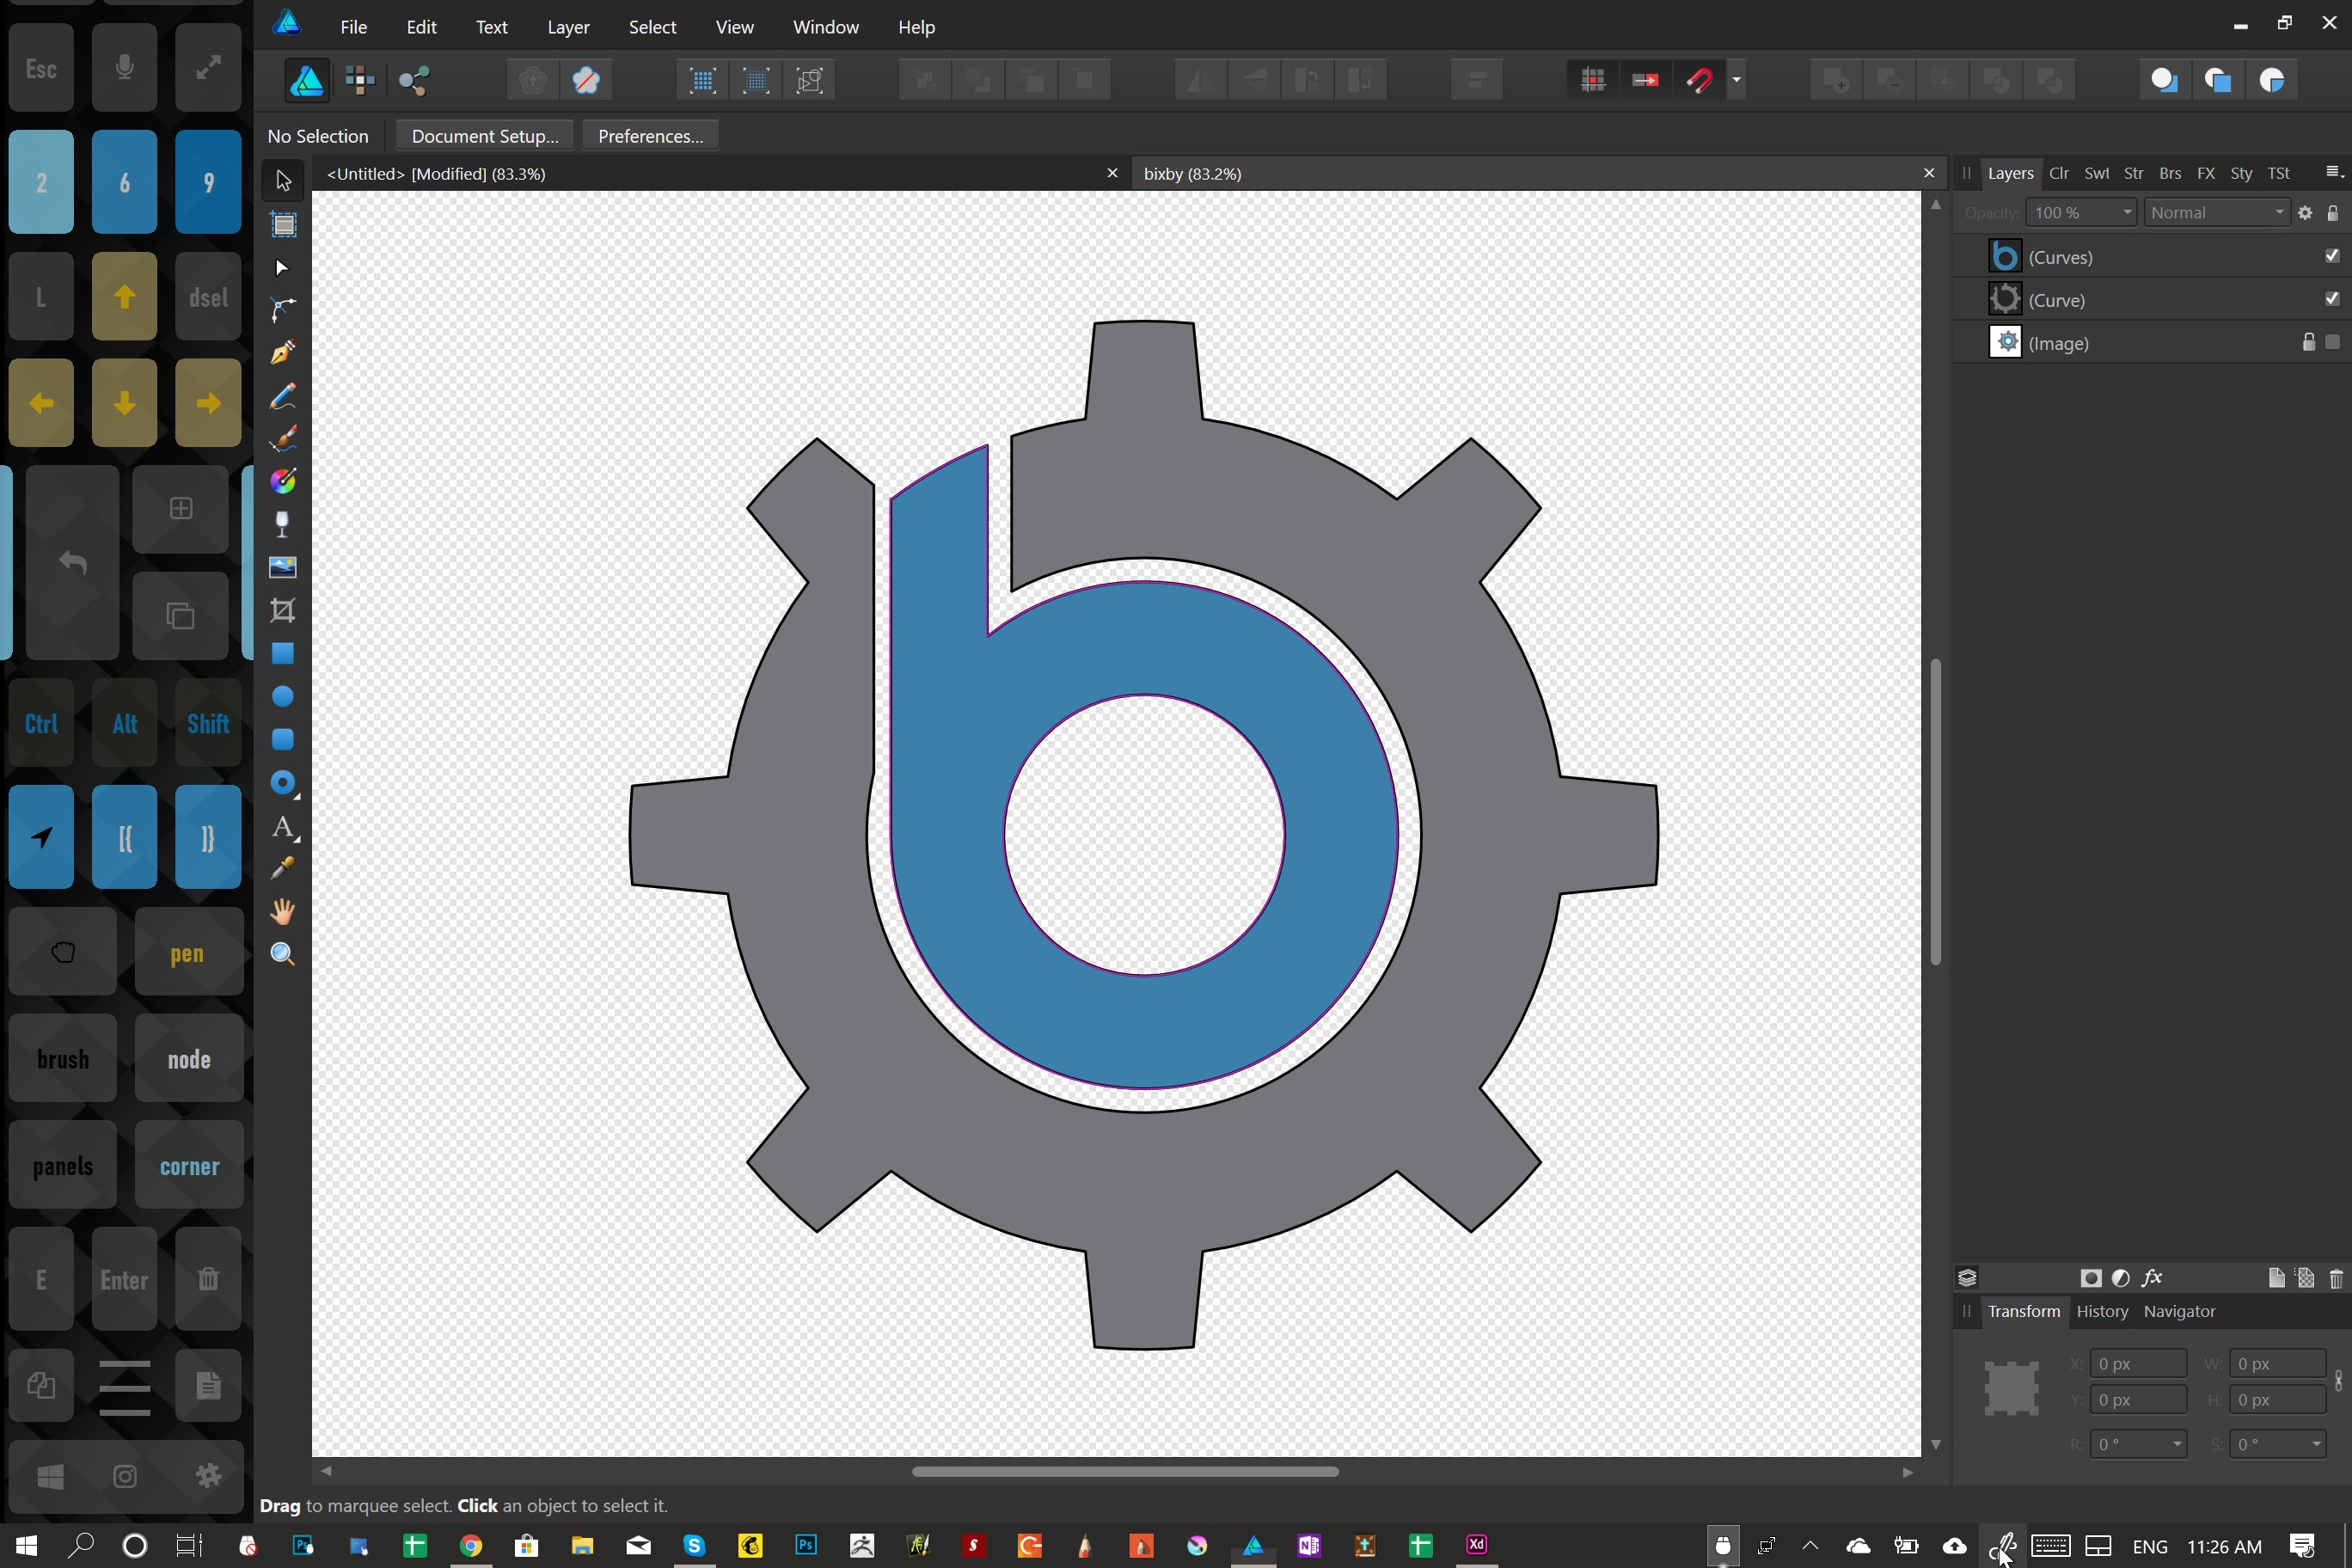Open the Opacity dropdown
The width and height of the screenshot is (2352, 1568).
click(x=2127, y=213)
